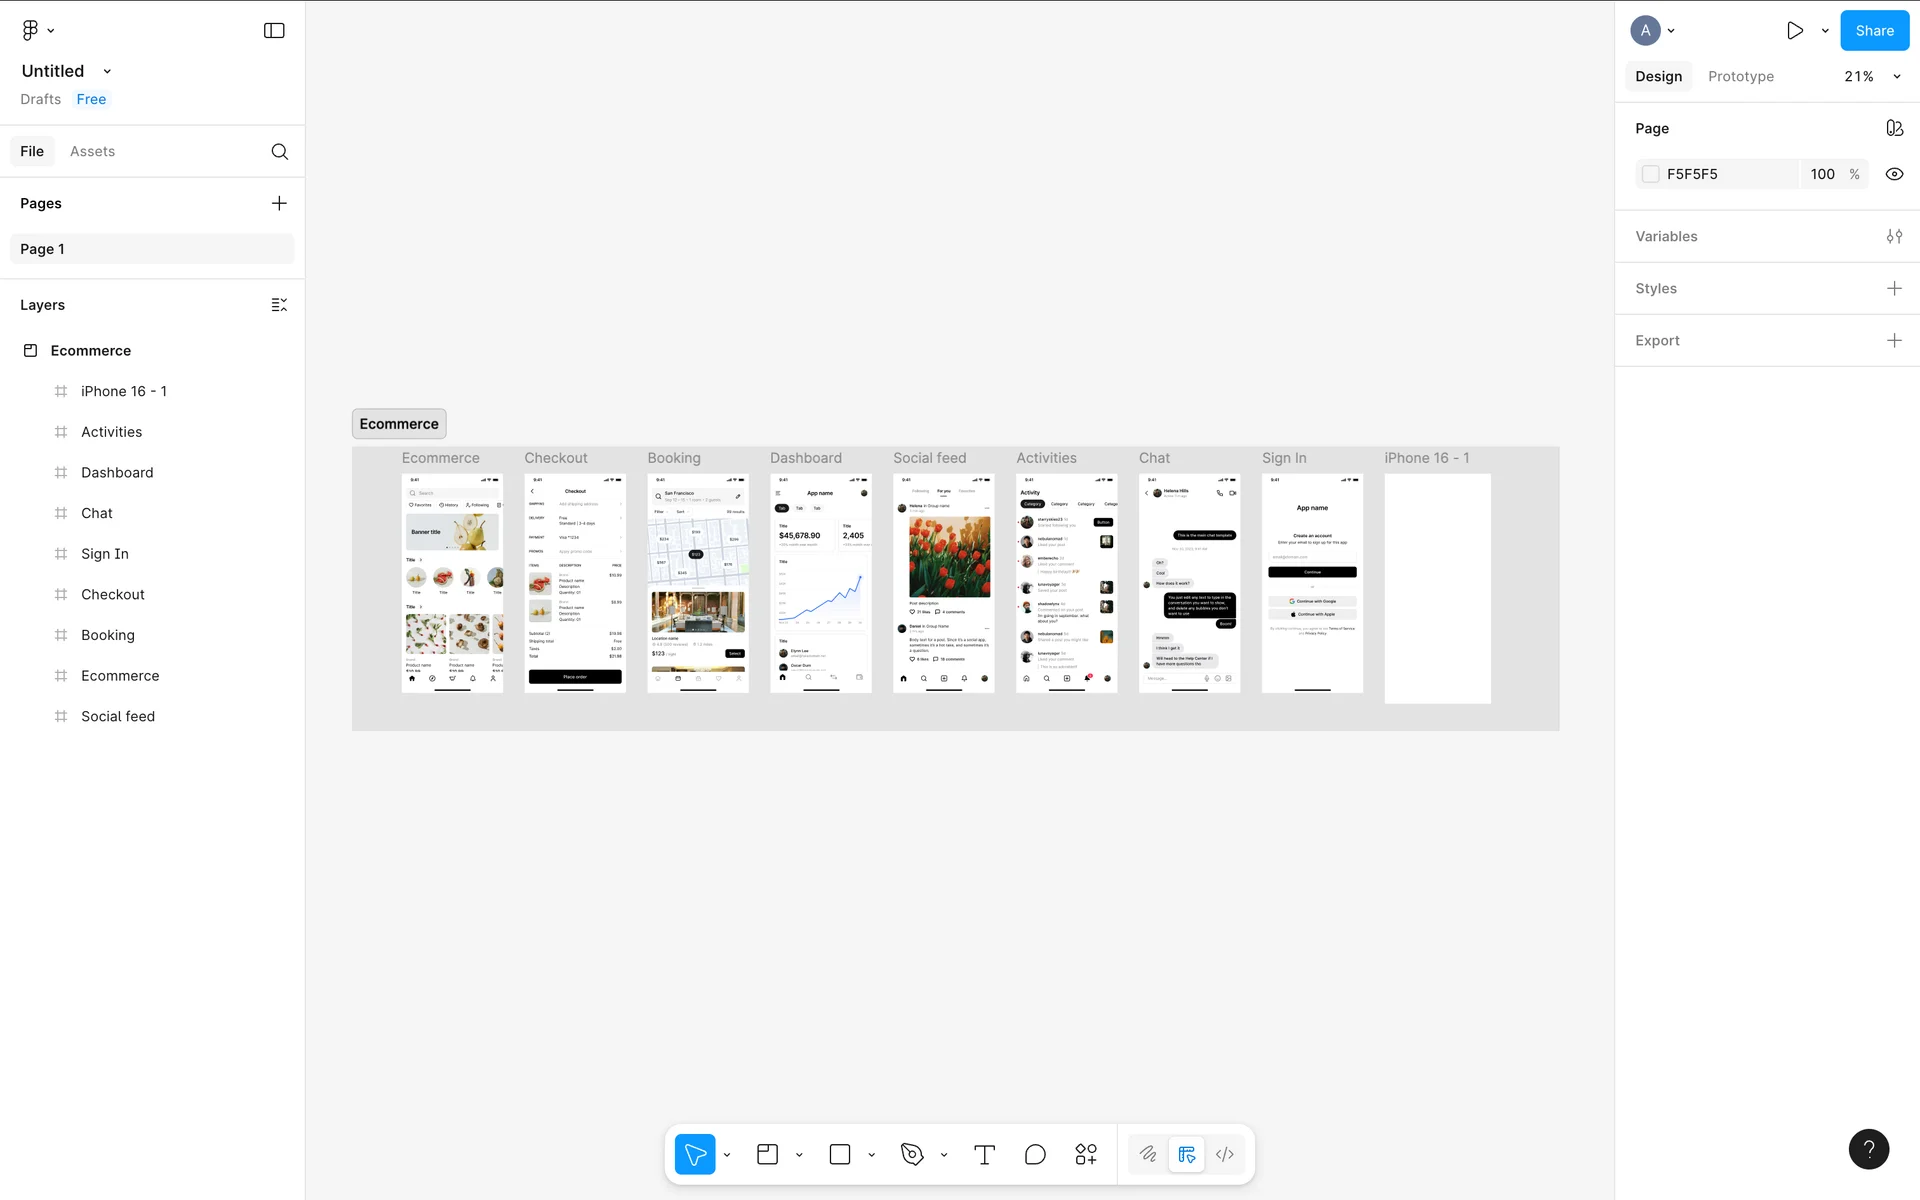Screen dimensions: 1920x1200
Task: Switch to Dev Mode toggle in the toolbar
Action: coord(1225,1154)
